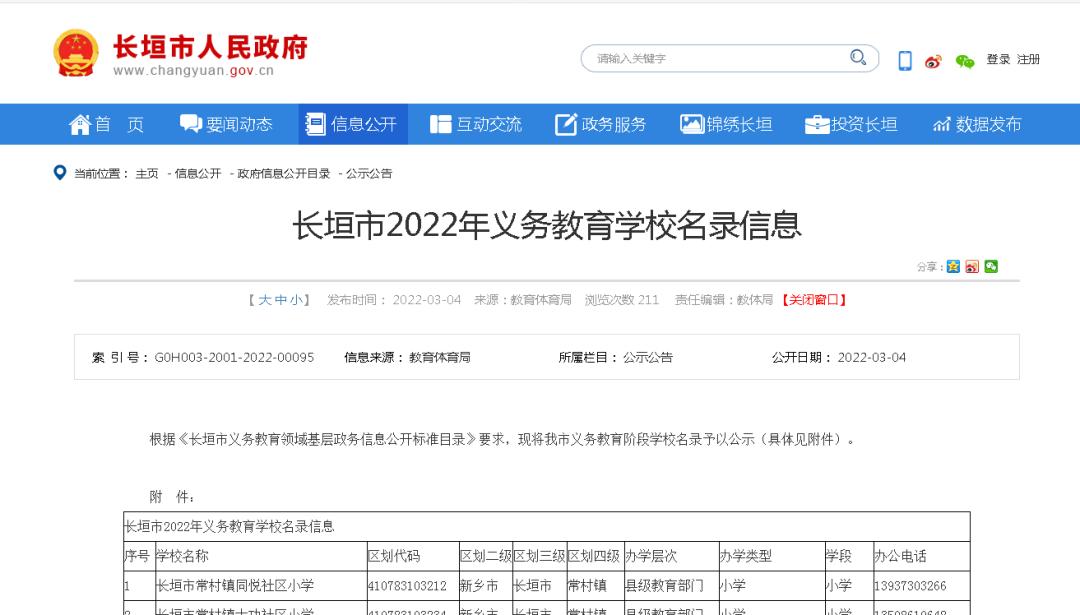
Task: Share the article via WeChat
Action: coord(991,266)
